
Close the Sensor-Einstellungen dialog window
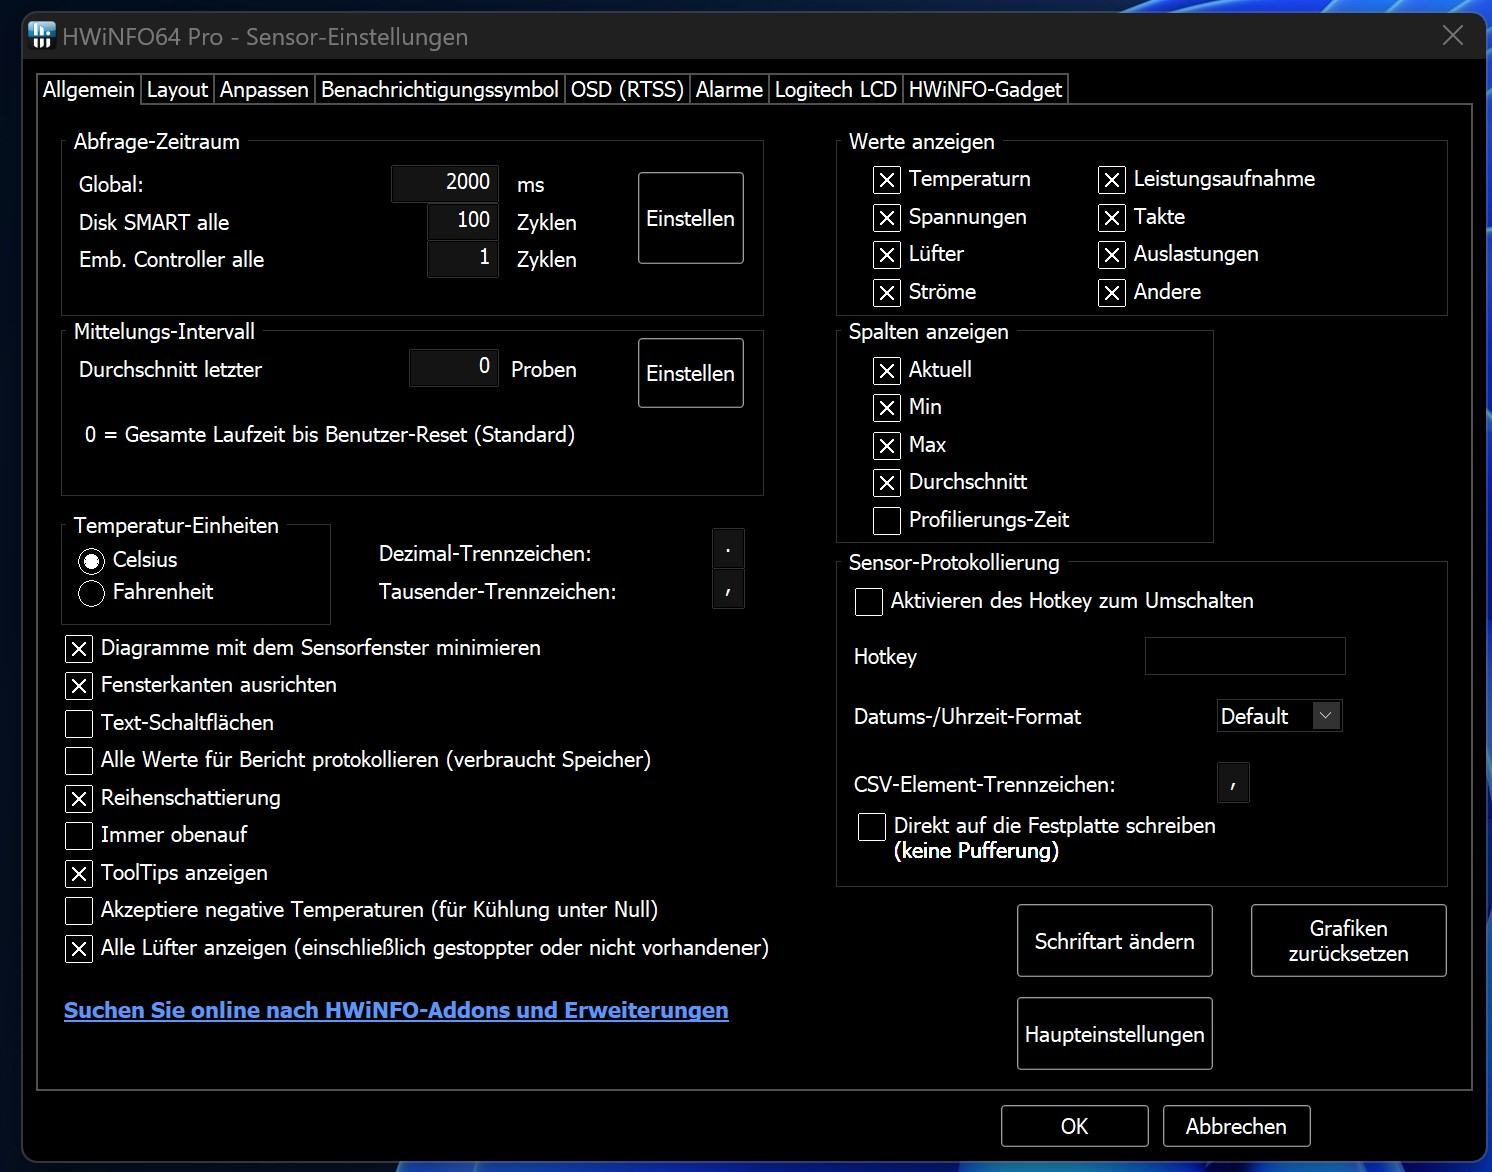tap(1453, 36)
